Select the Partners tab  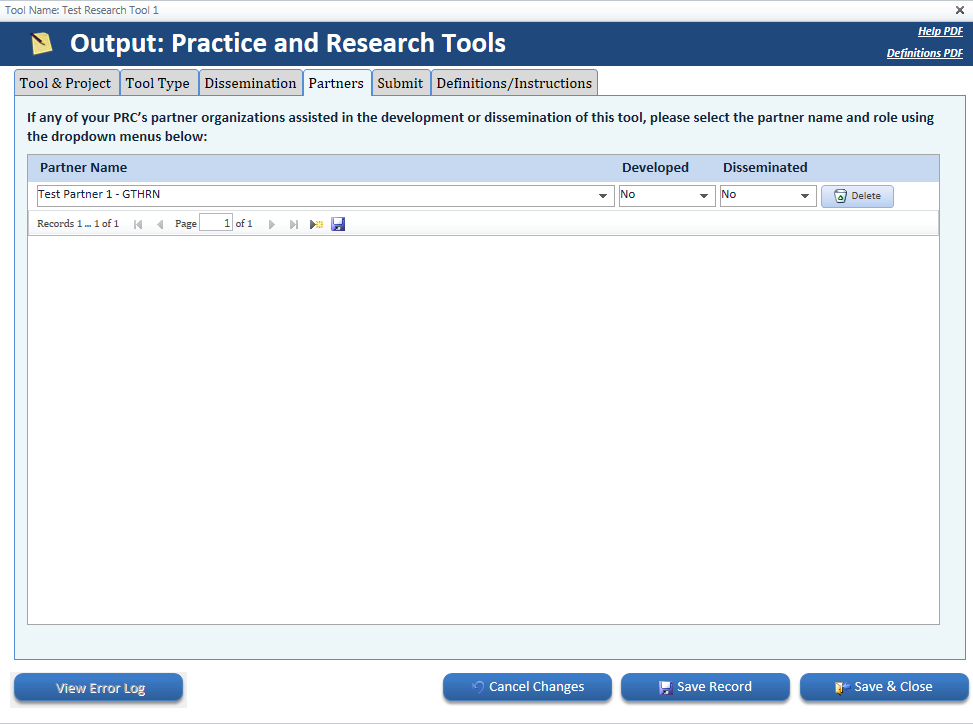pos(337,83)
